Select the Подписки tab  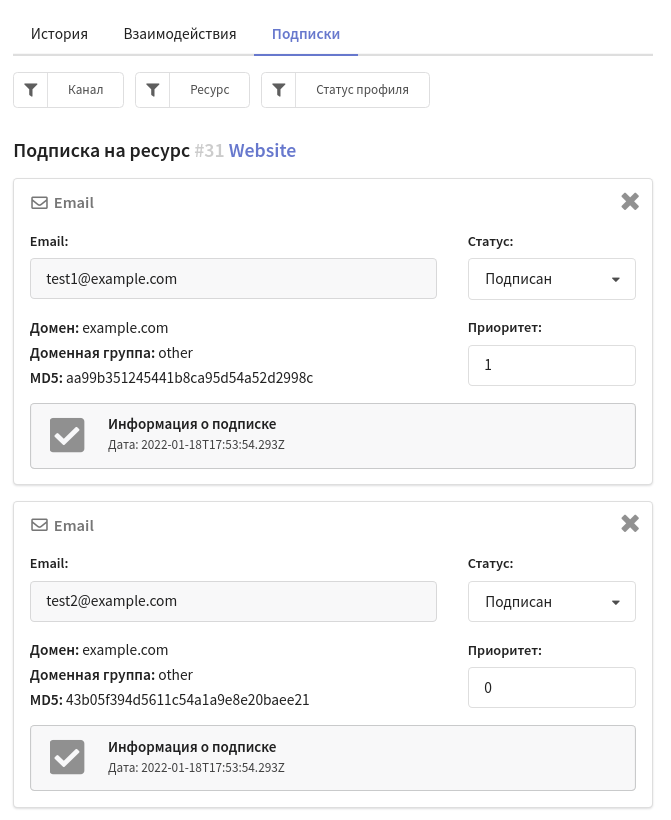[306, 34]
